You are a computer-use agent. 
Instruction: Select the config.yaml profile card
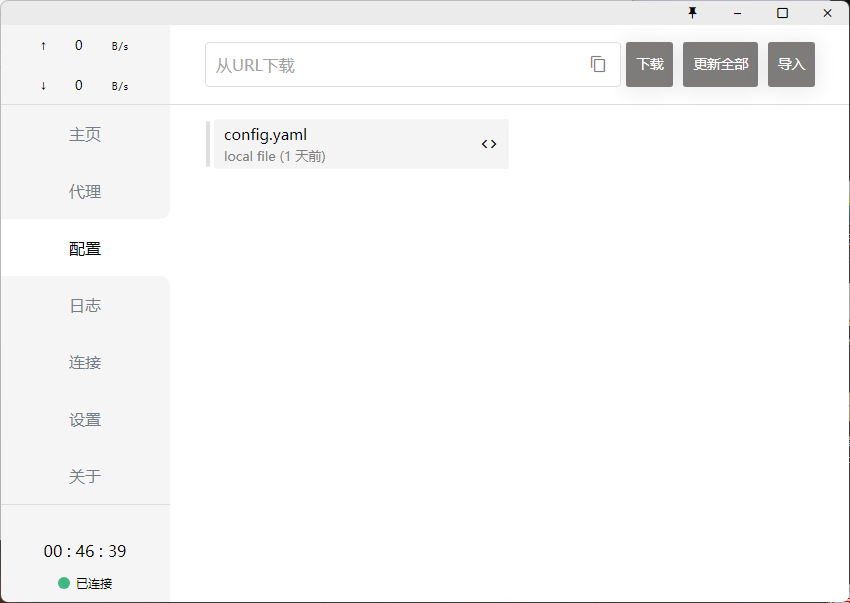point(340,144)
